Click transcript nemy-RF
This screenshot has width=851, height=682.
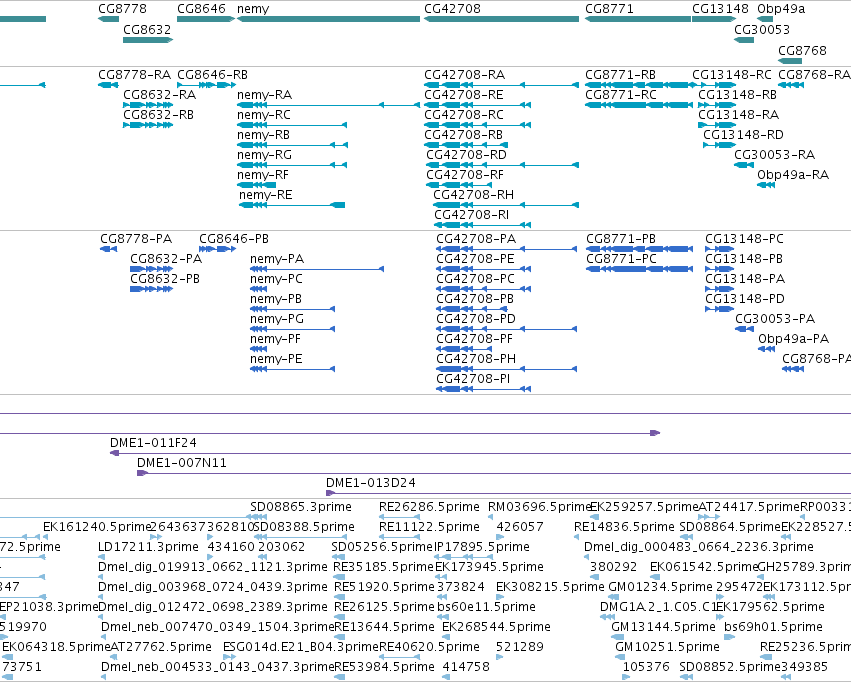point(256,185)
